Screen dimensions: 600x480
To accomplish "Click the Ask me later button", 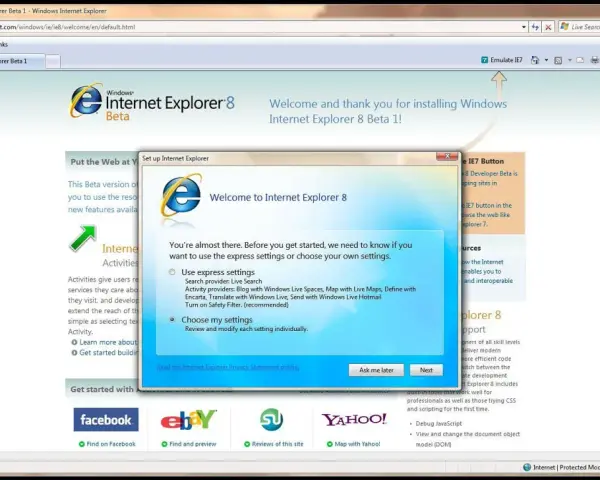I will point(376,370).
